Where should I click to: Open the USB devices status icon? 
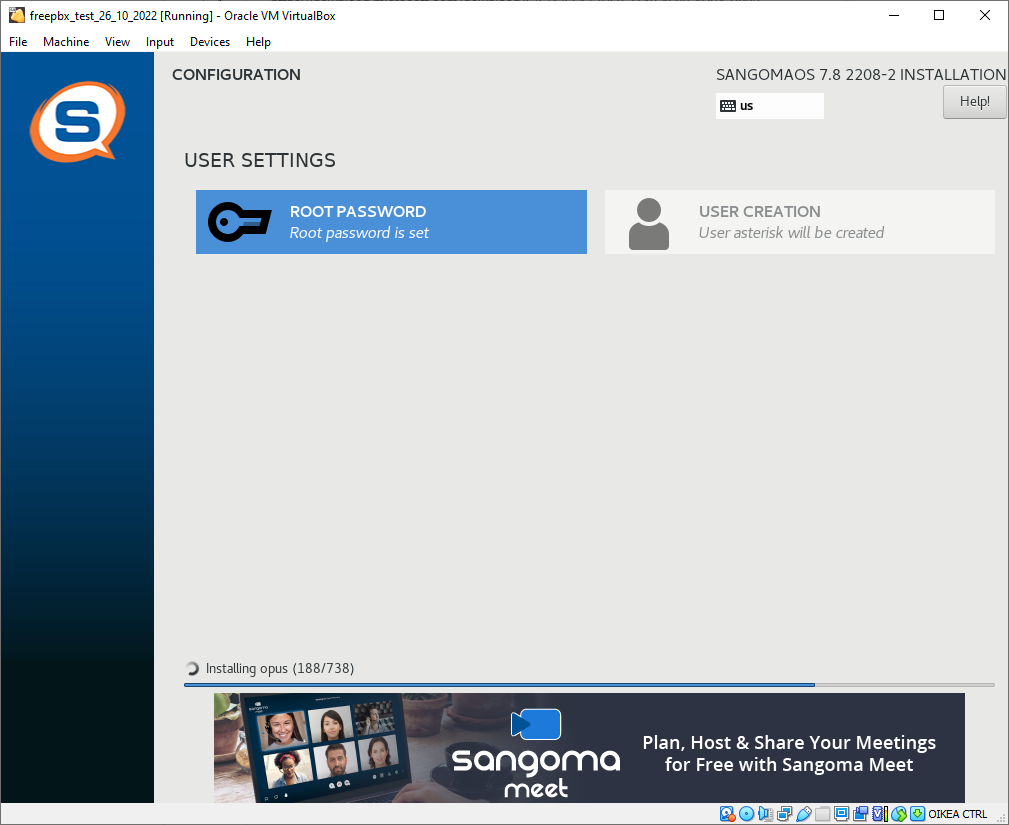point(804,814)
